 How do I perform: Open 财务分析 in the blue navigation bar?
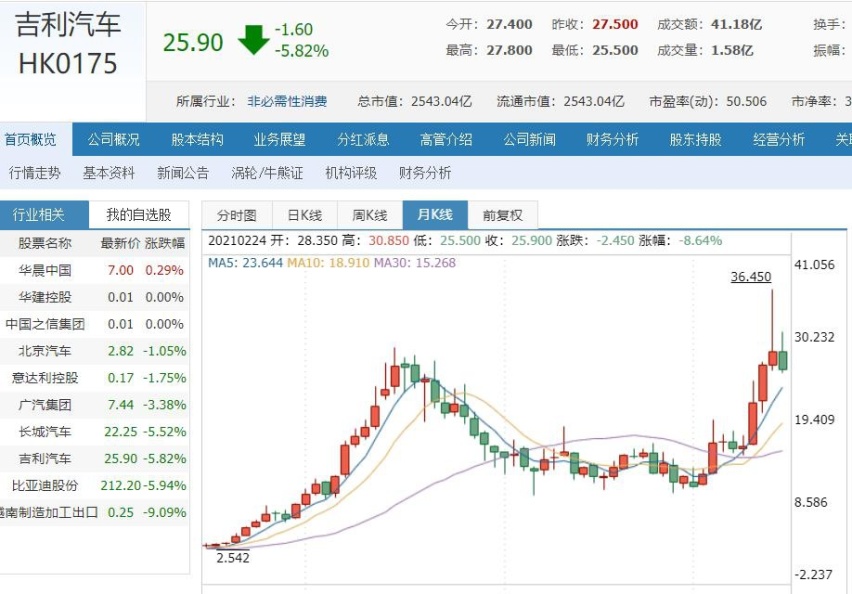tap(612, 140)
